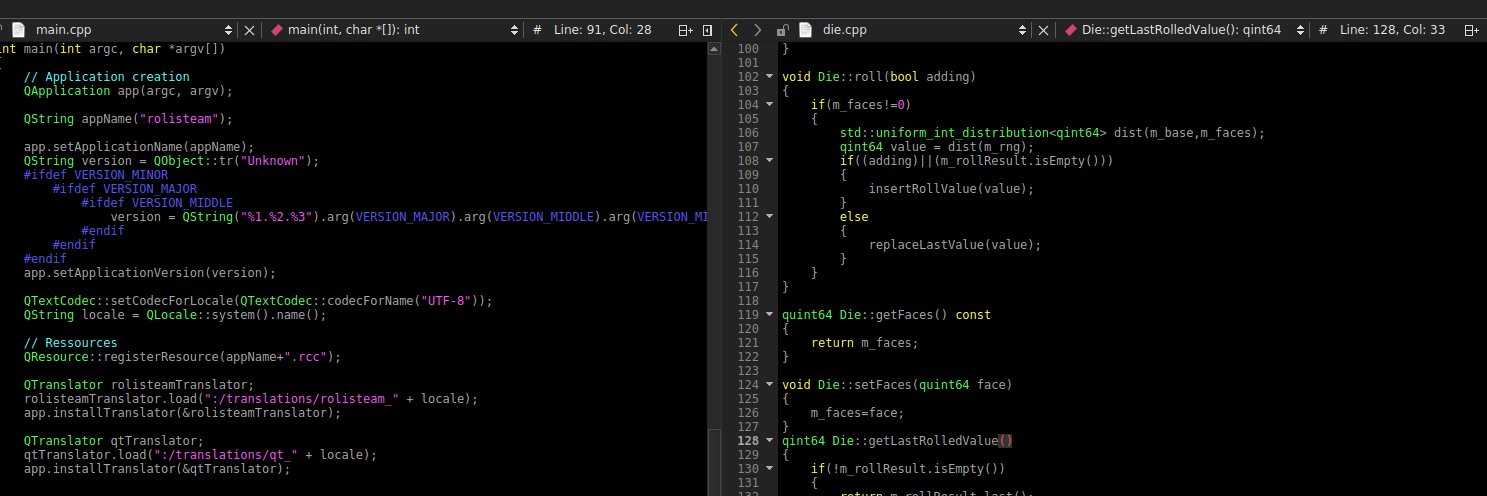Fold the else block at line 112
The height and width of the screenshot is (496, 1487).
point(769,217)
